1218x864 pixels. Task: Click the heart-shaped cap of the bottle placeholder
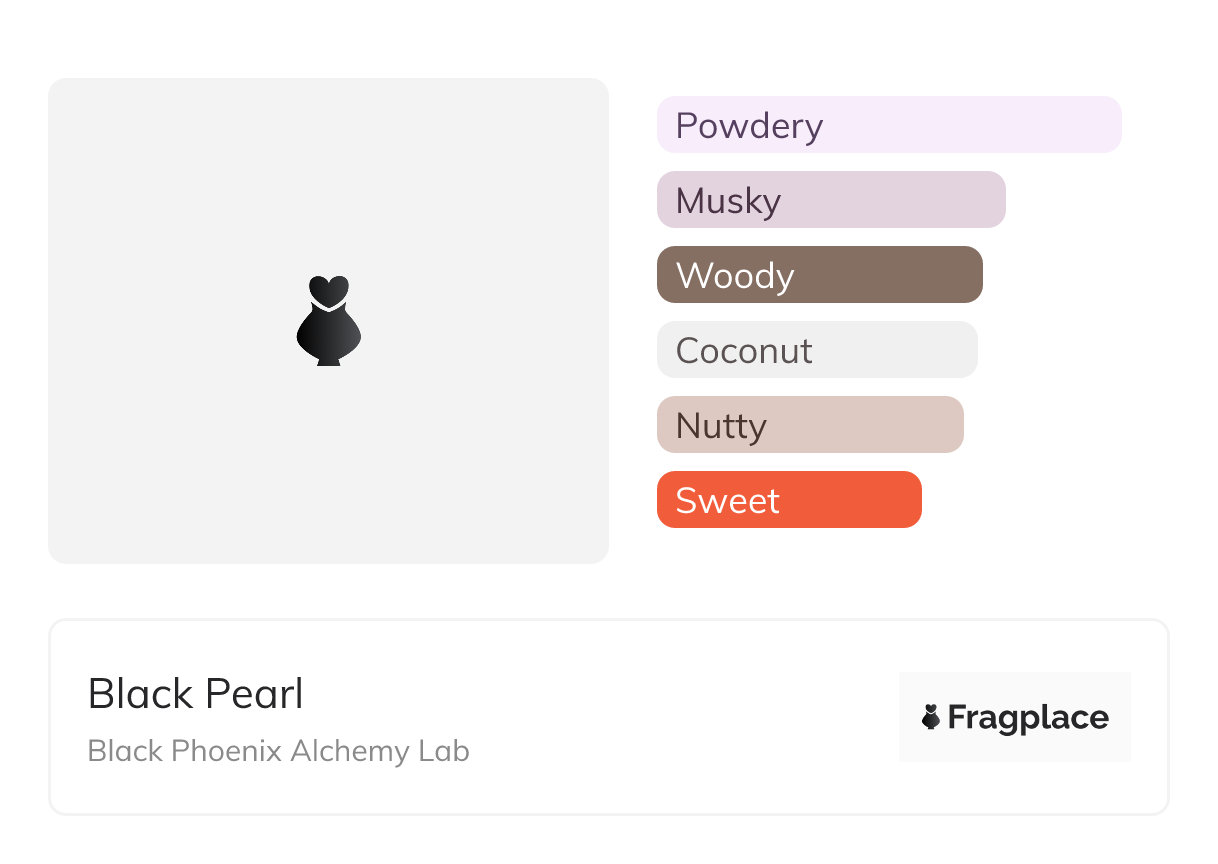[328, 289]
